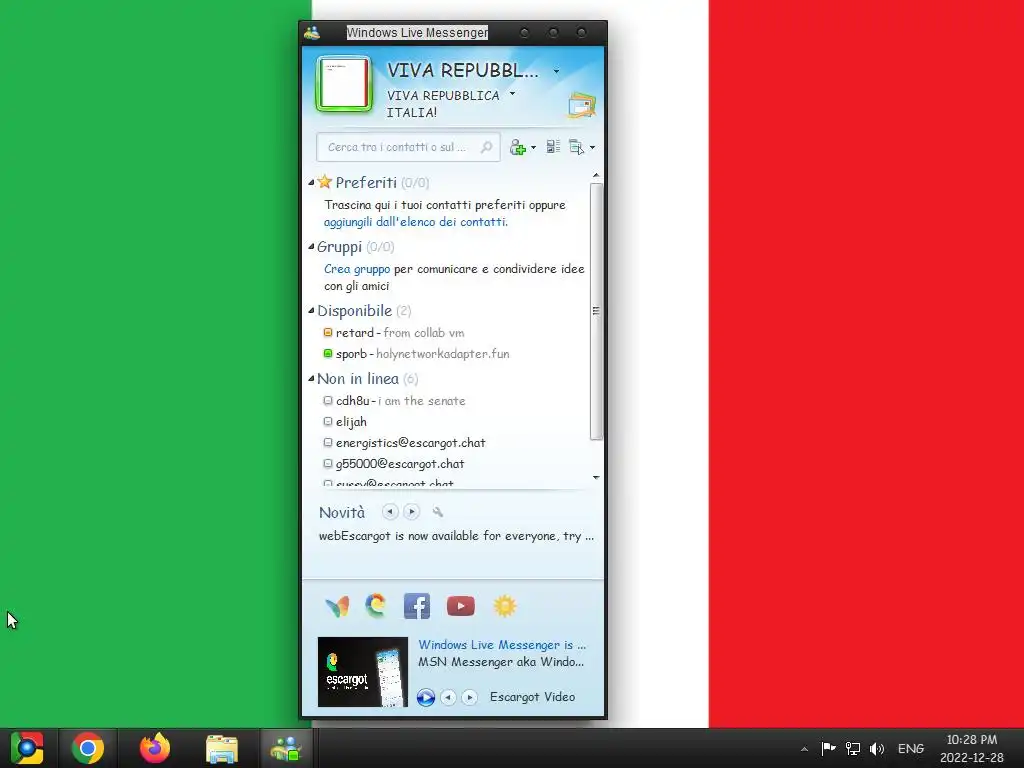This screenshot has width=1024, height=768.
Task: Open the Windows Live Messenger is ... link
Action: [x=502, y=645]
